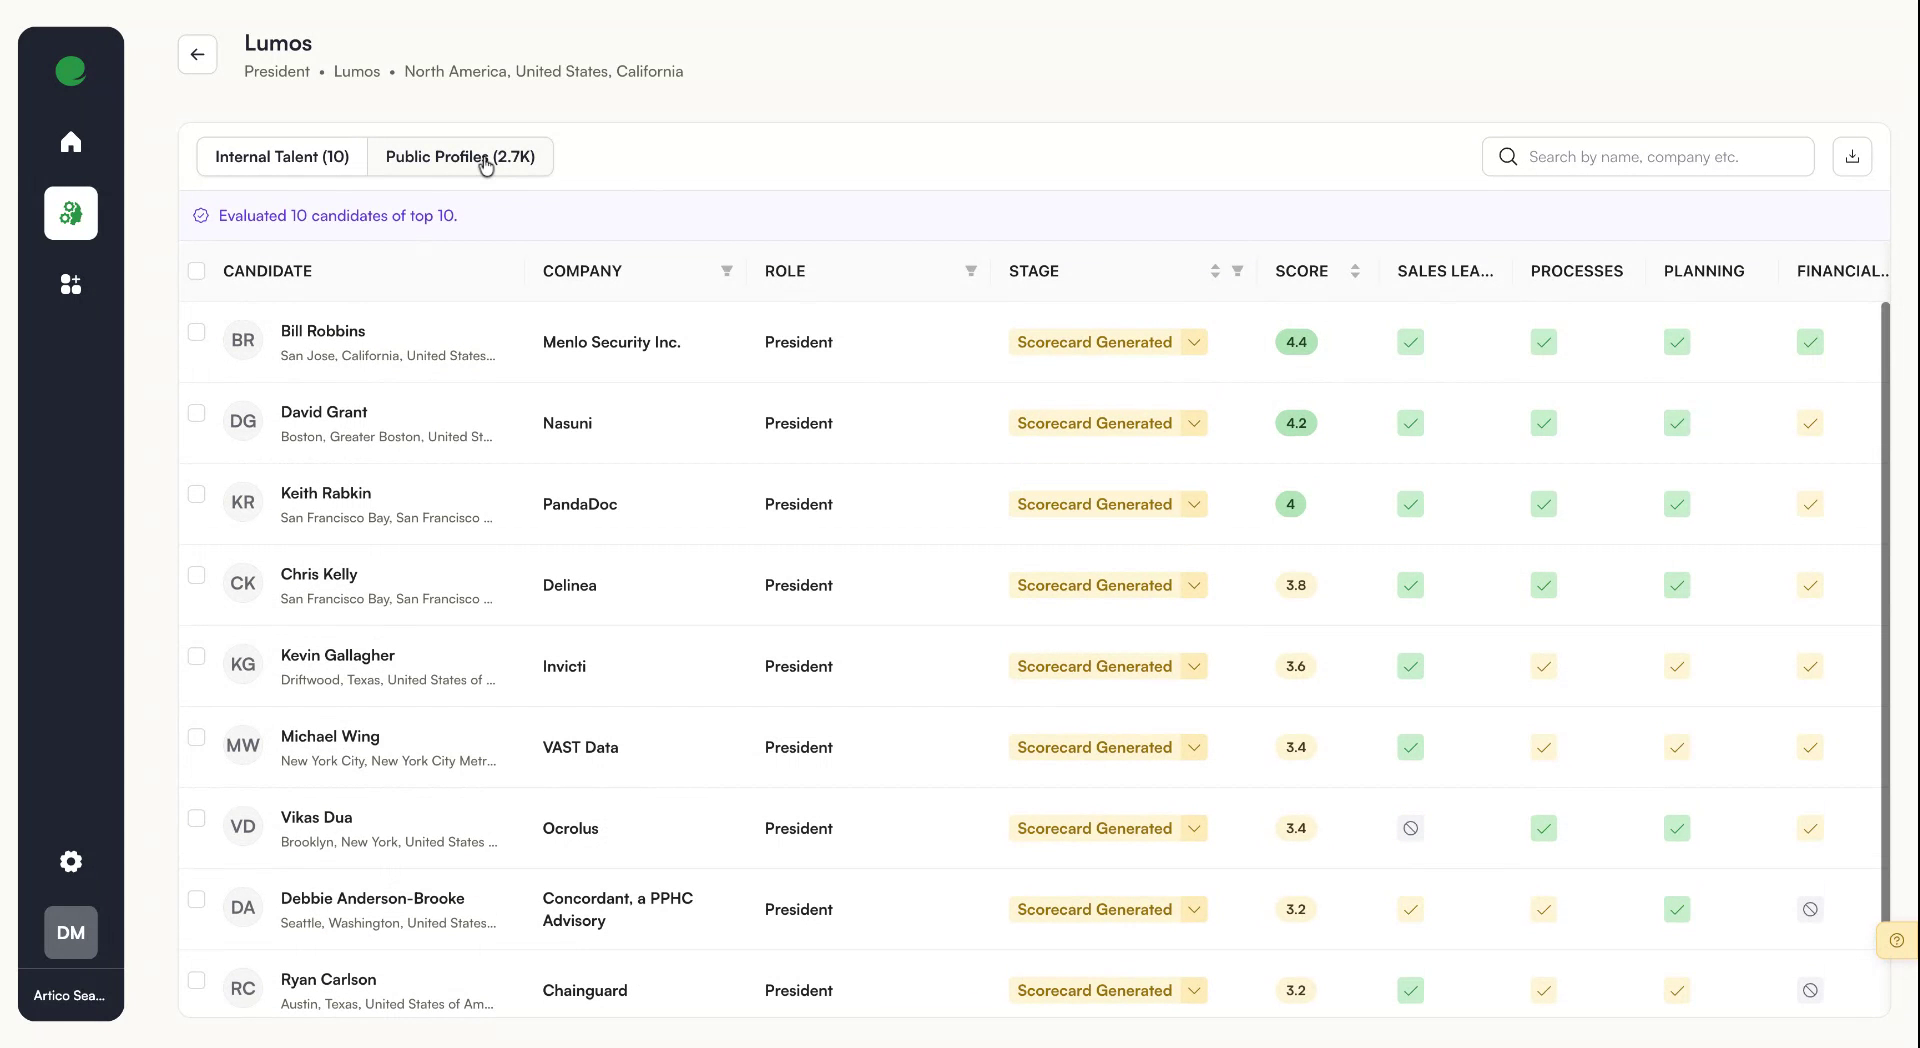
Task: Click the back arrow near Lumos heading
Action: pos(197,54)
